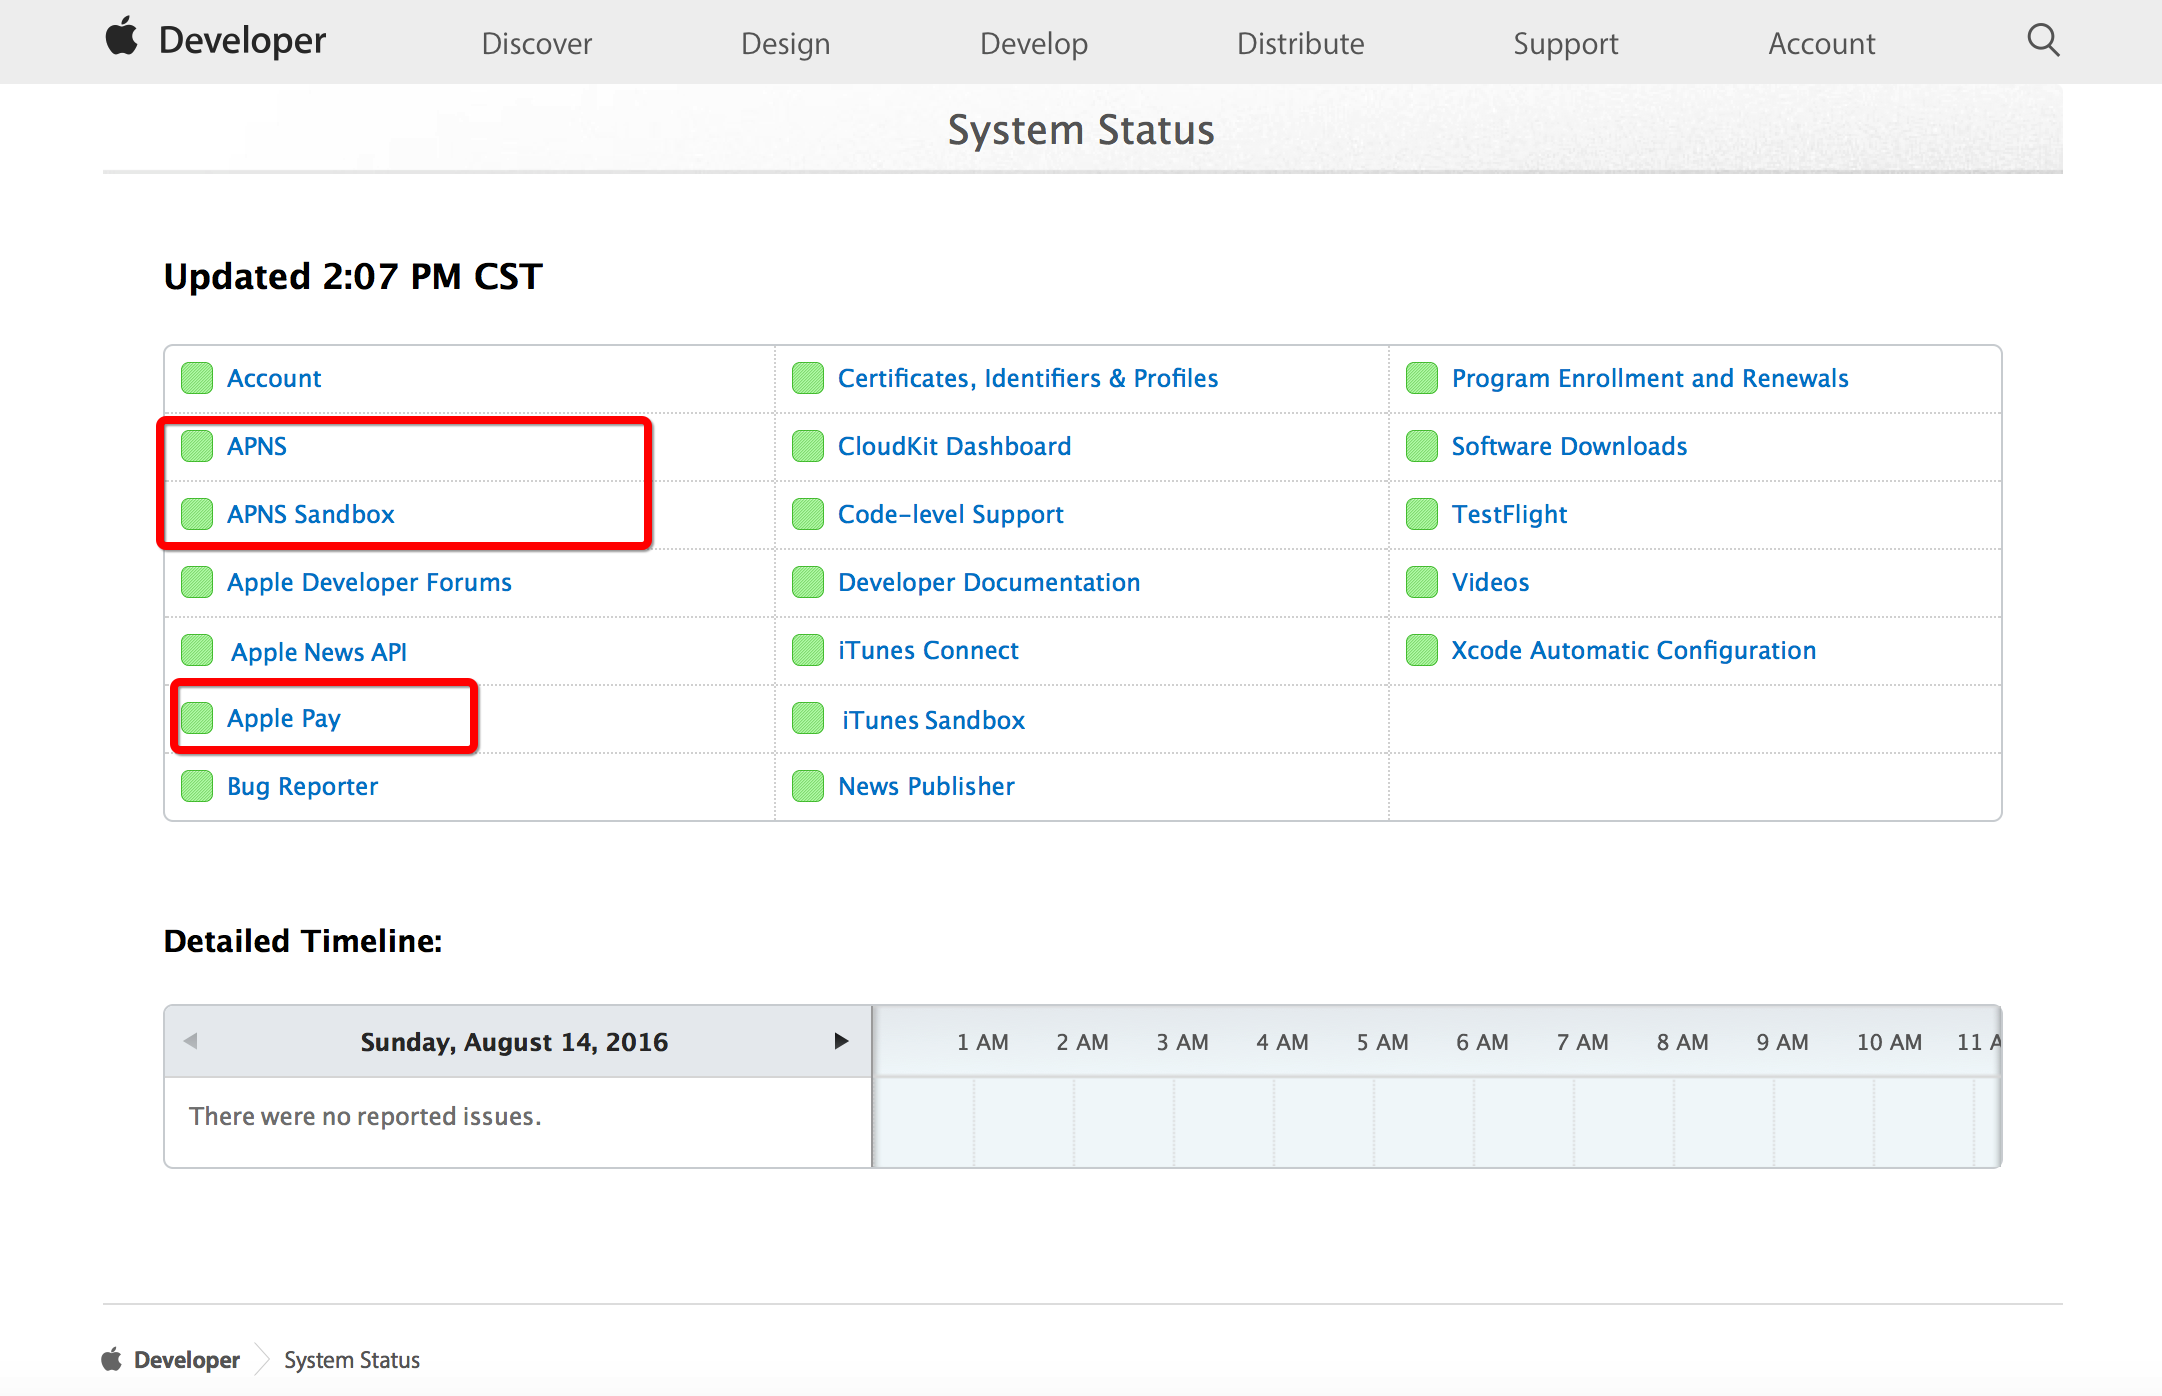Open the Discover menu
Screen dimensions: 2162x1396
point(536,43)
